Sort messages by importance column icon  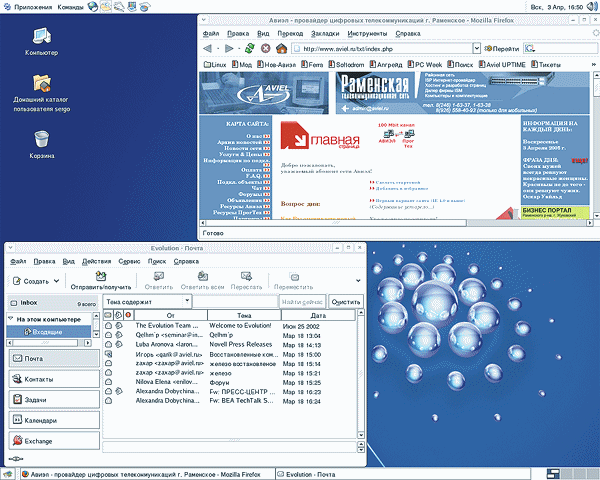click(x=128, y=315)
